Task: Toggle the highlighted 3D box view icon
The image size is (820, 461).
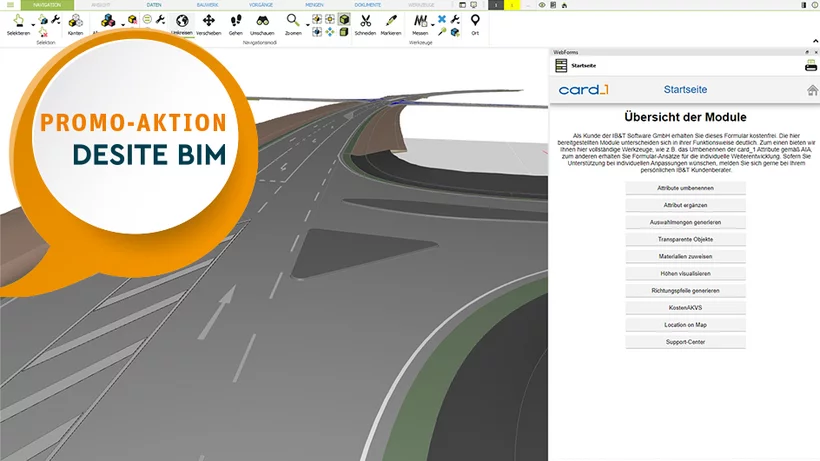Action: coord(344,19)
